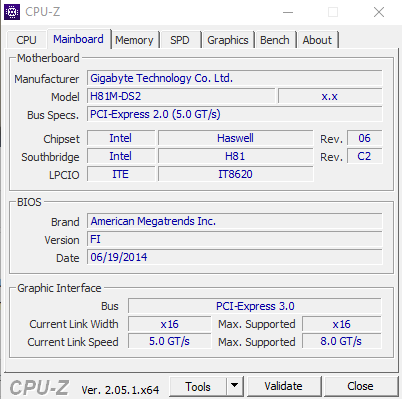Click the Southbridge H81 field

tap(235, 156)
